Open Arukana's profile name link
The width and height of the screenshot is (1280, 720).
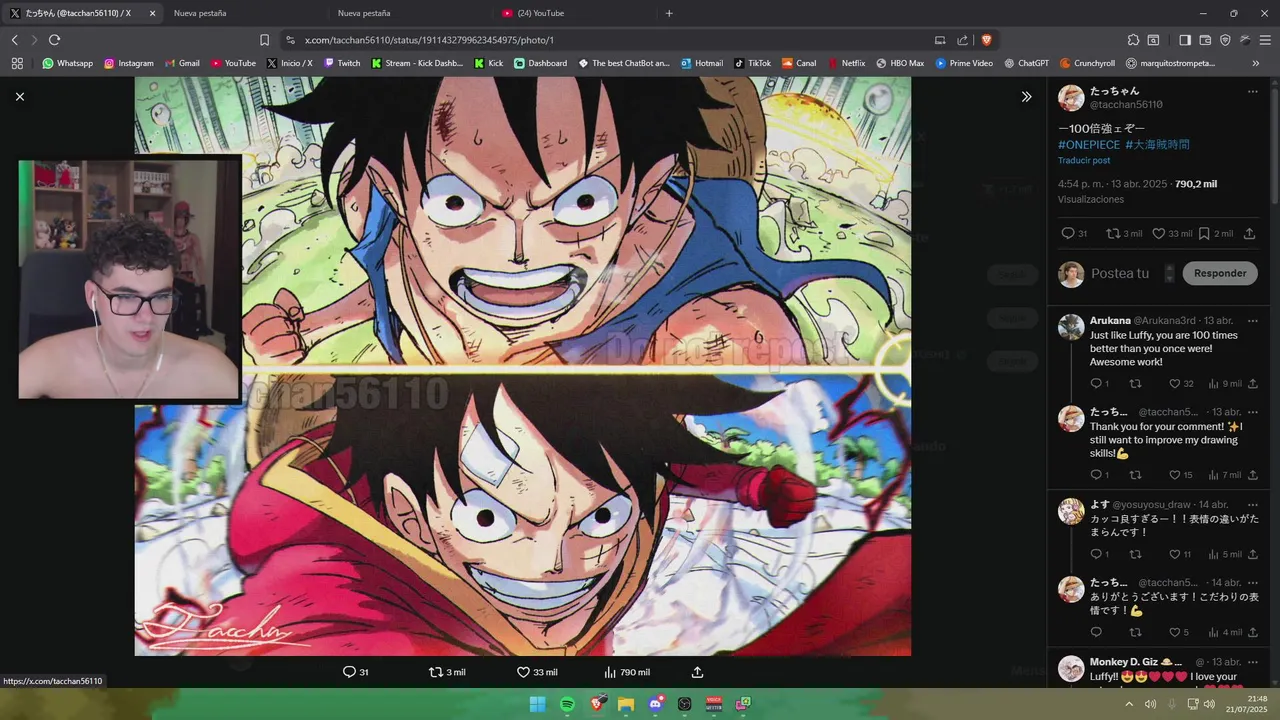click(x=1110, y=321)
